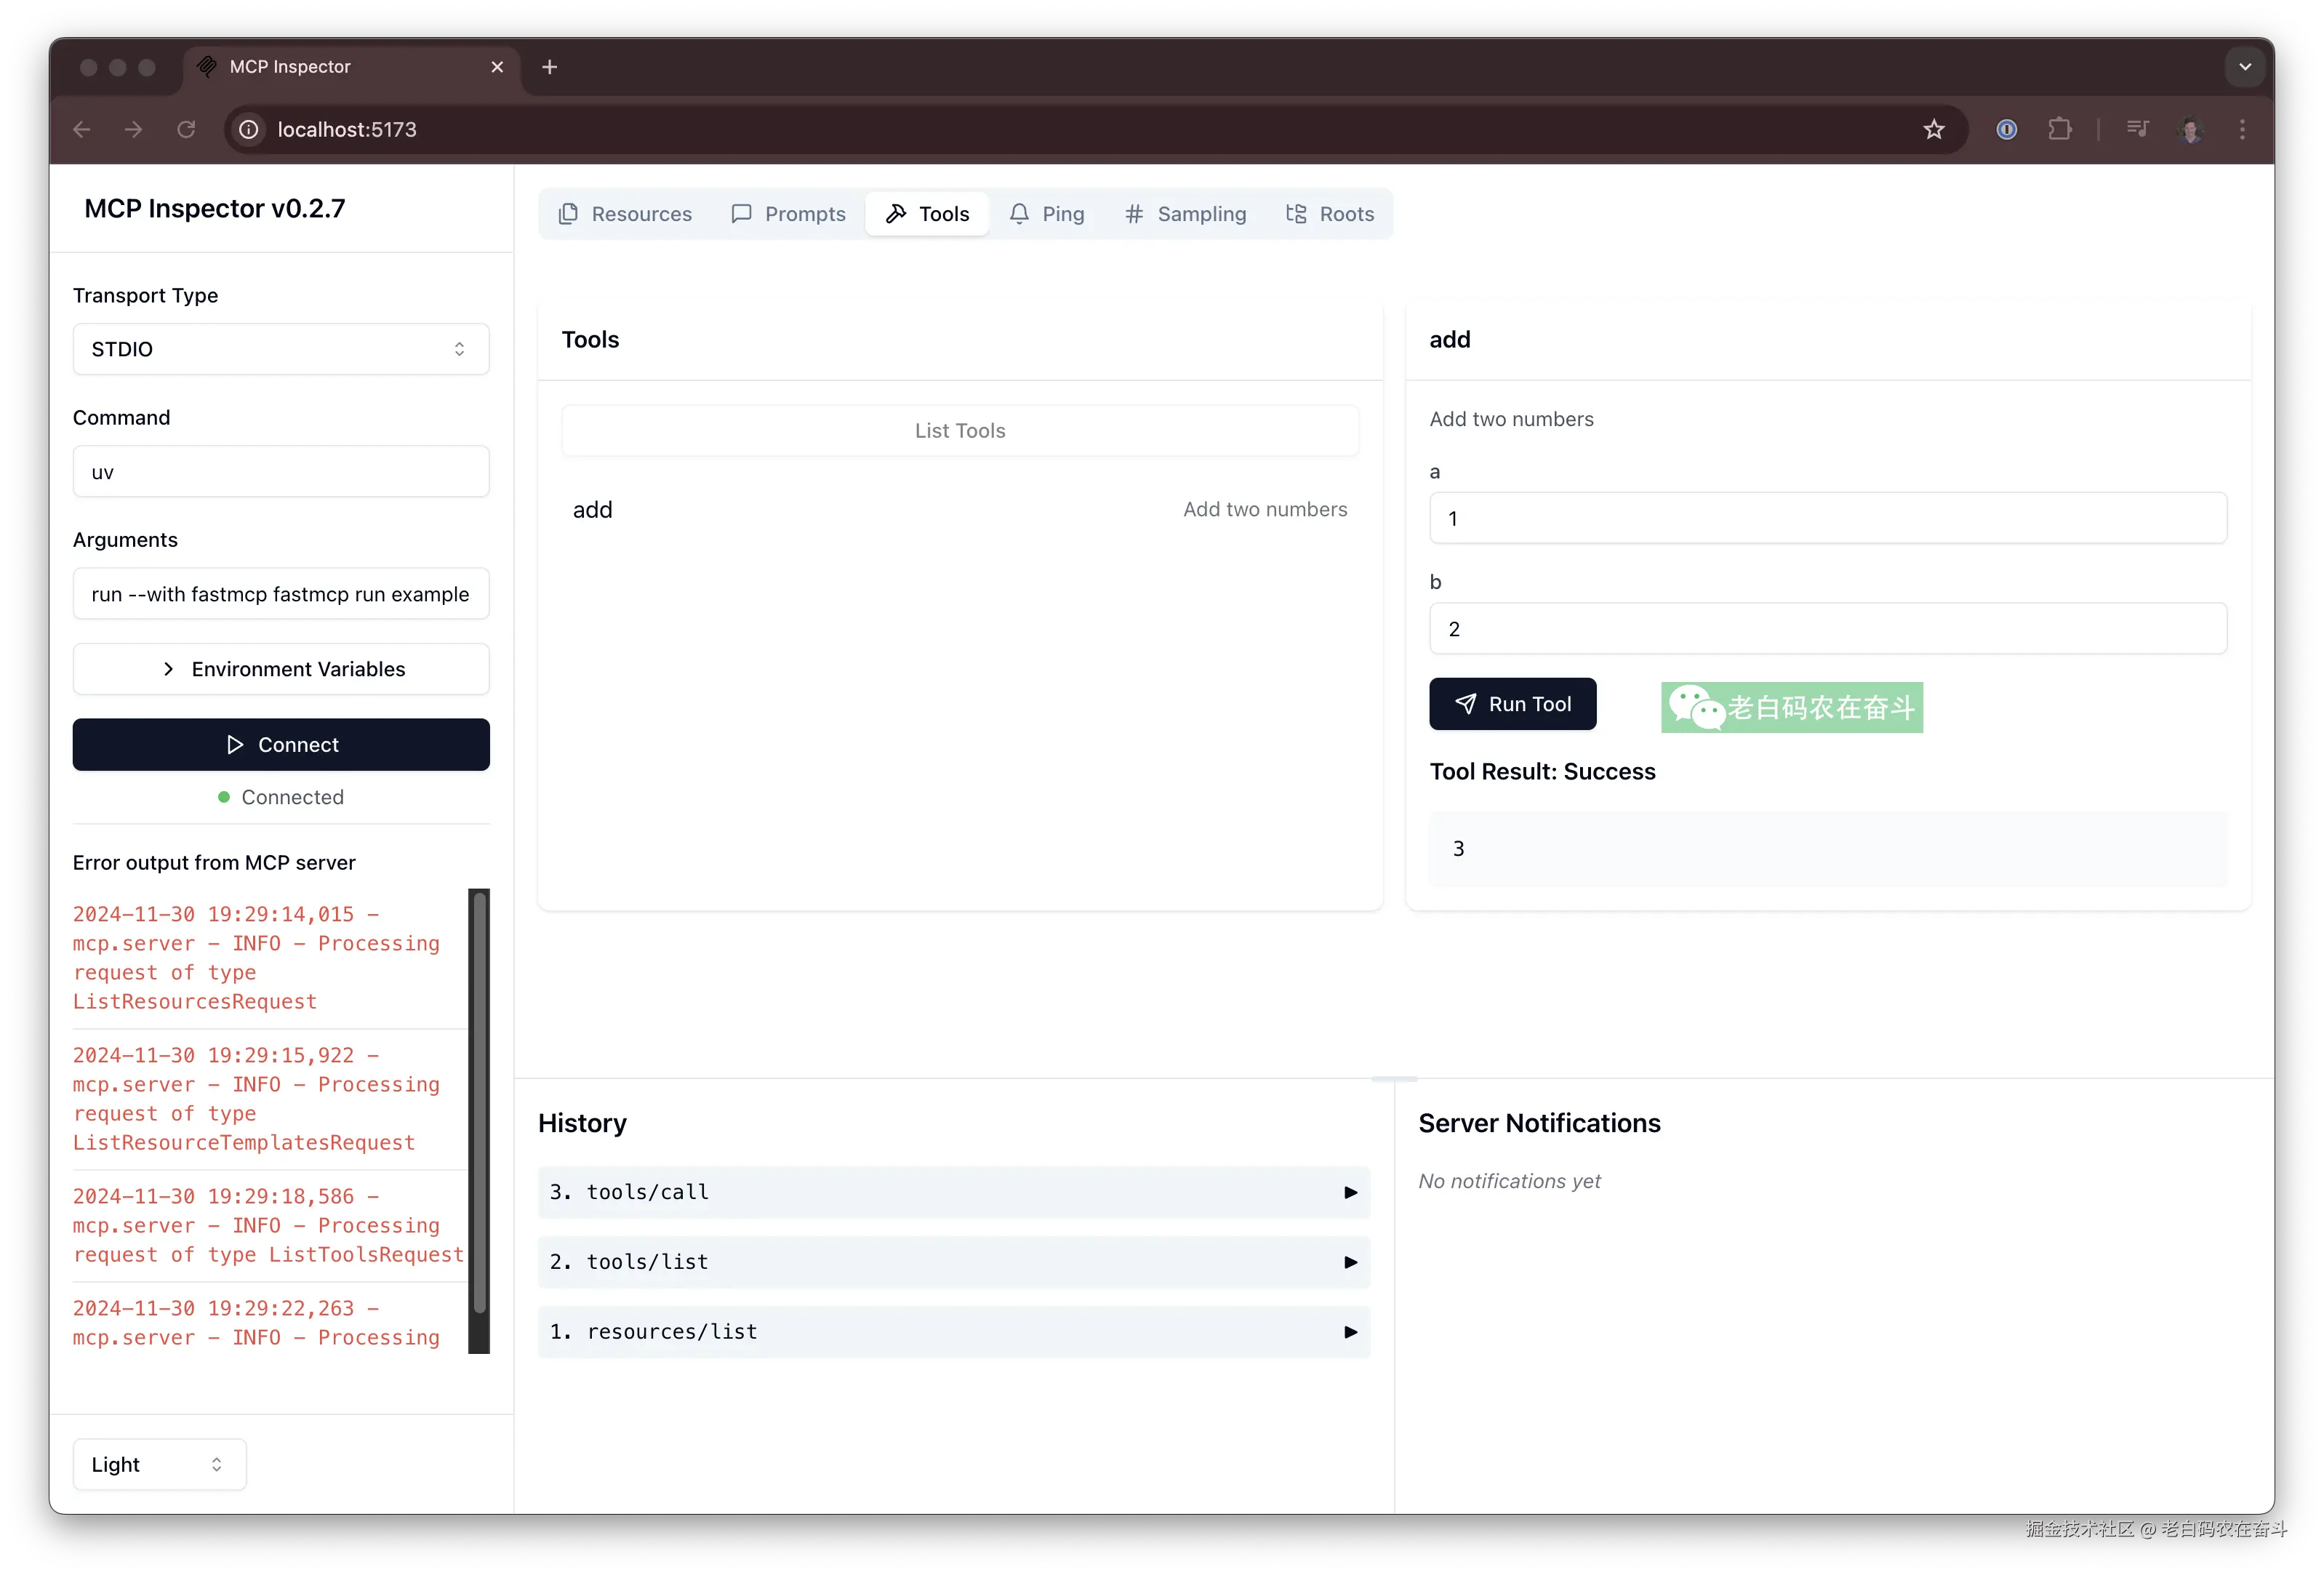Click the page reload icon
Viewport: 2324px width, 1575px height.
(x=186, y=129)
